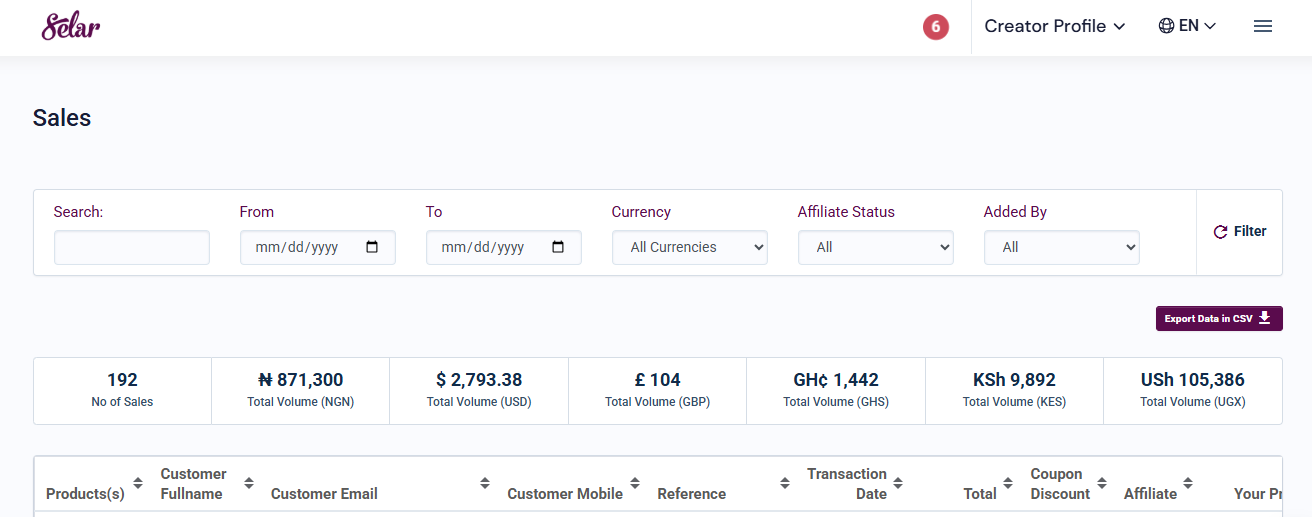Click the Reference column header text
1312x517 pixels.
(x=692, y=494)
